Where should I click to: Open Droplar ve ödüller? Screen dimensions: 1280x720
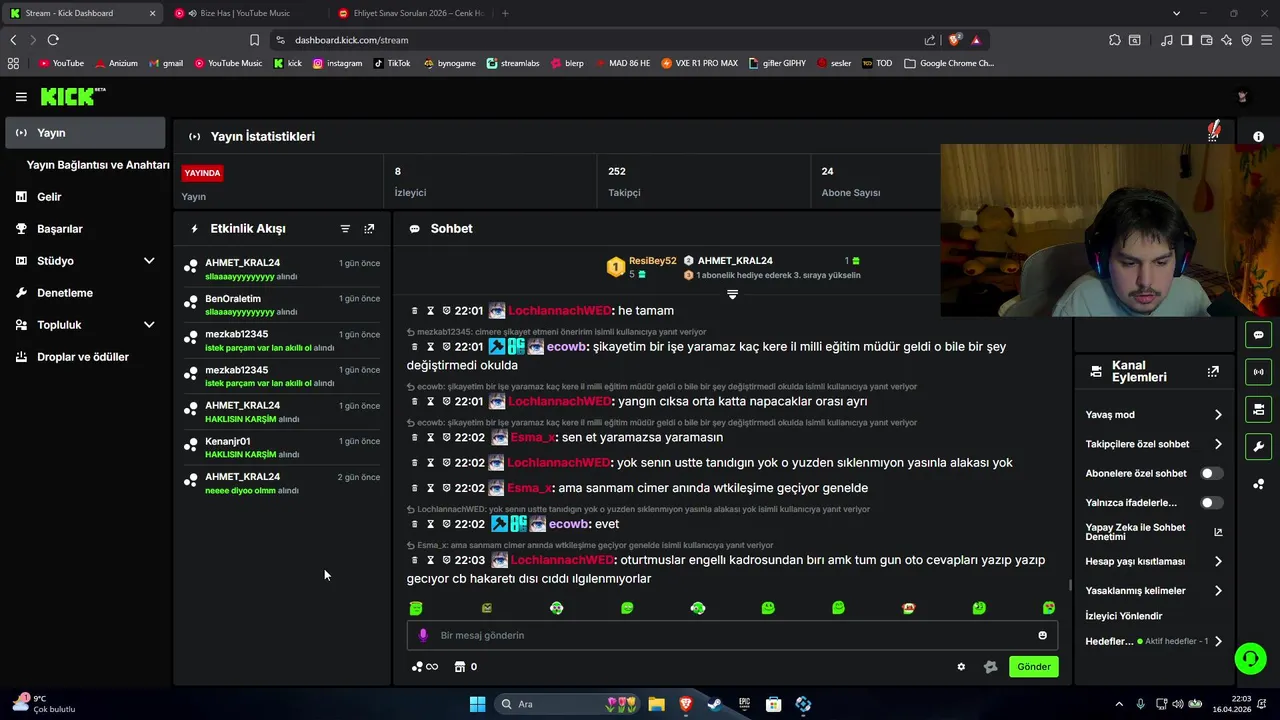[x=85, y=357]
